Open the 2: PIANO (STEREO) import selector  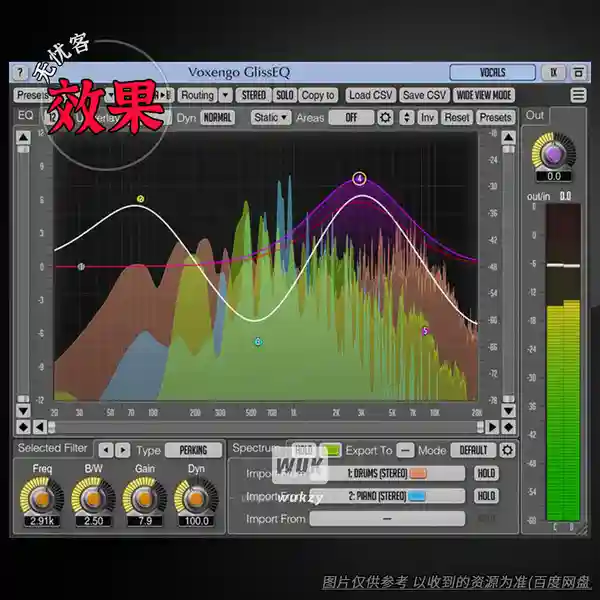point(387,496)
